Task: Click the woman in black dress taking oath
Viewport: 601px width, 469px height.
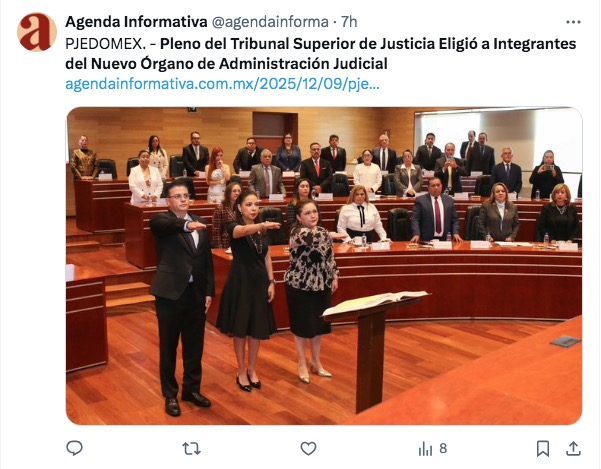Action: click(248, 290)
